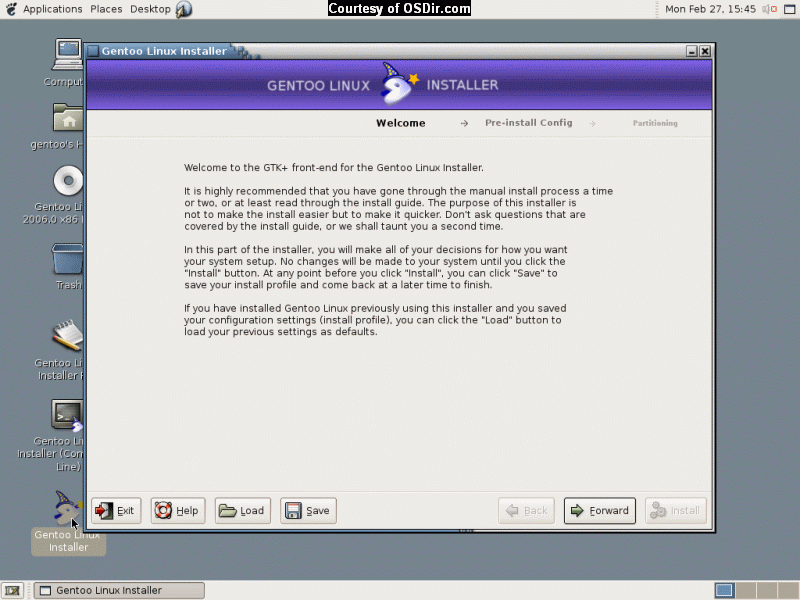This screenshot has width=800, height=600.
Task: Click the GNOME foot logo icon
Action: click(11, 9)
